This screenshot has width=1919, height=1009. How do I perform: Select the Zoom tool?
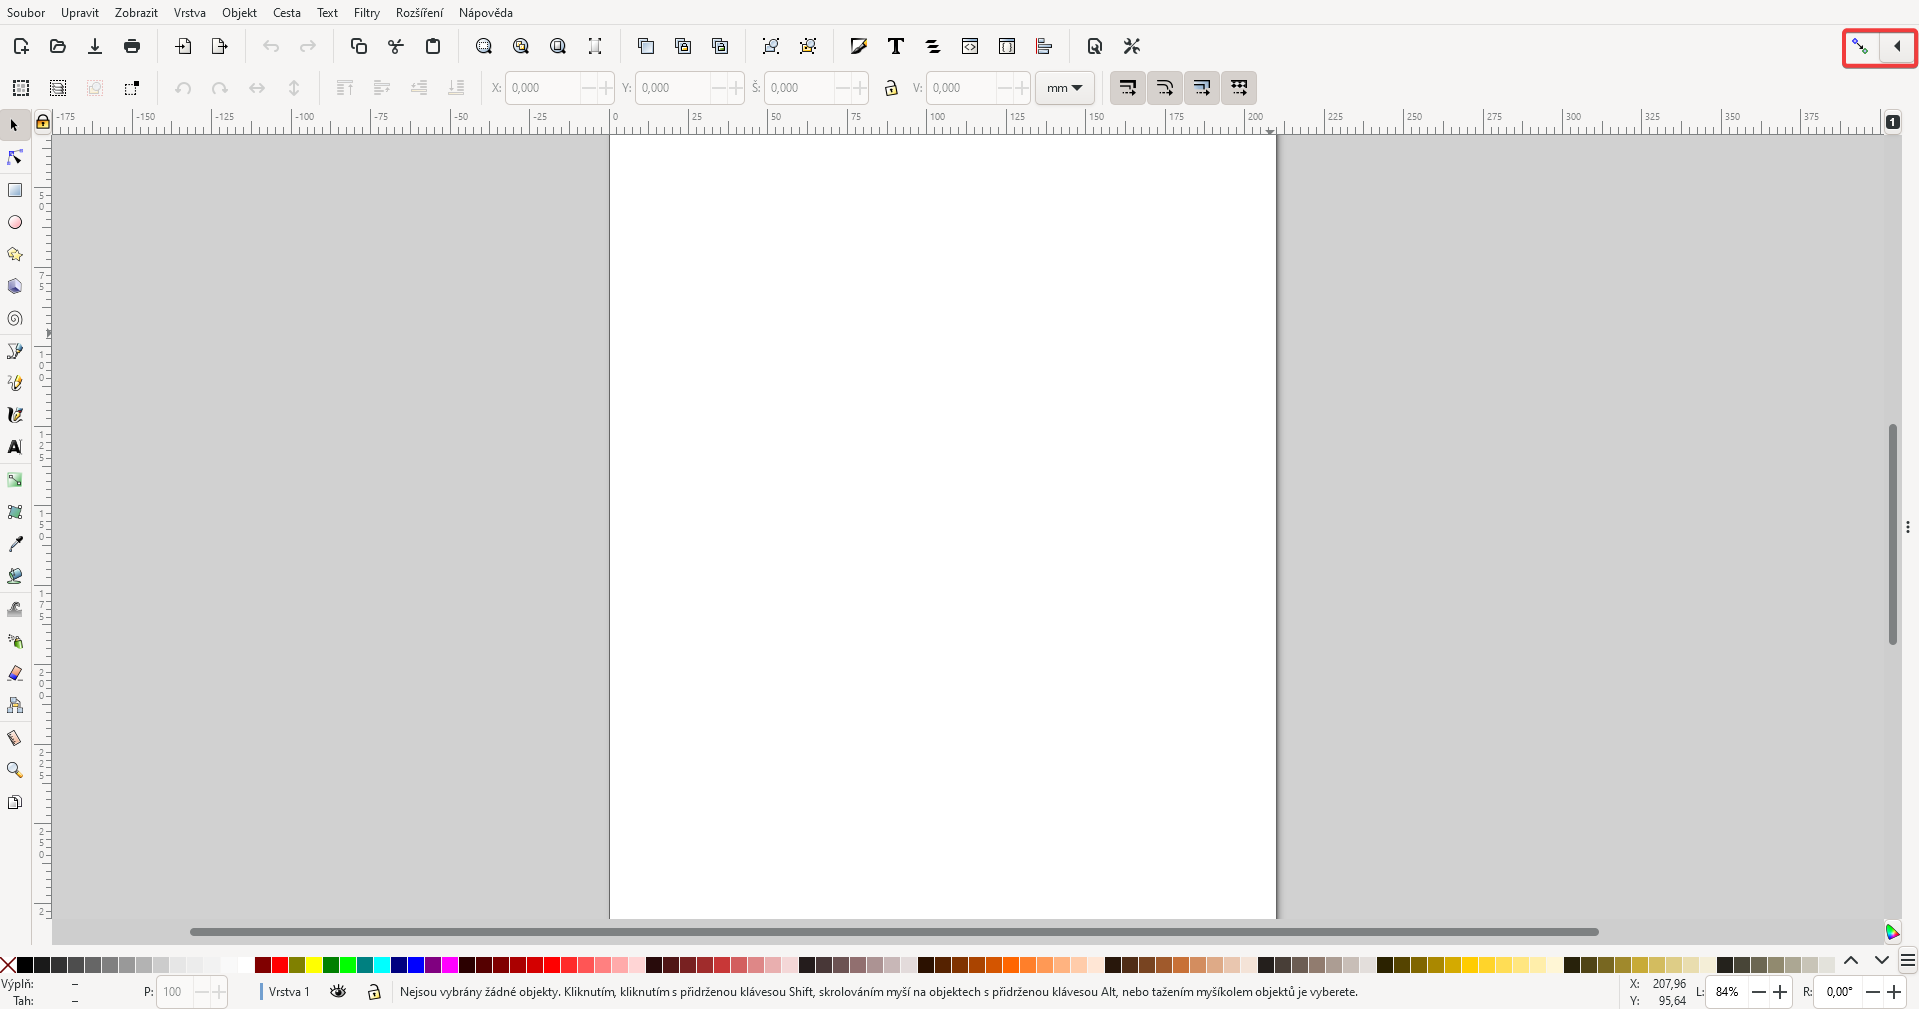[14, 770]
